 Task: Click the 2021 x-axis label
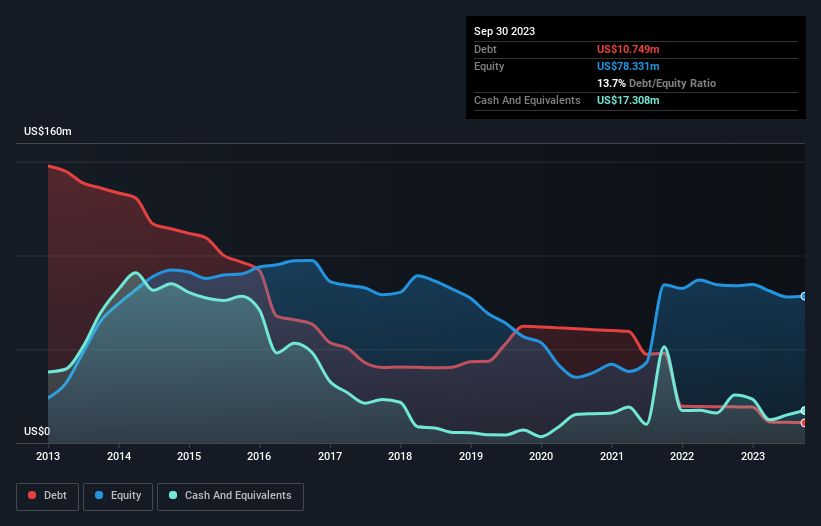pyautogui.click(x=612, y=456)
